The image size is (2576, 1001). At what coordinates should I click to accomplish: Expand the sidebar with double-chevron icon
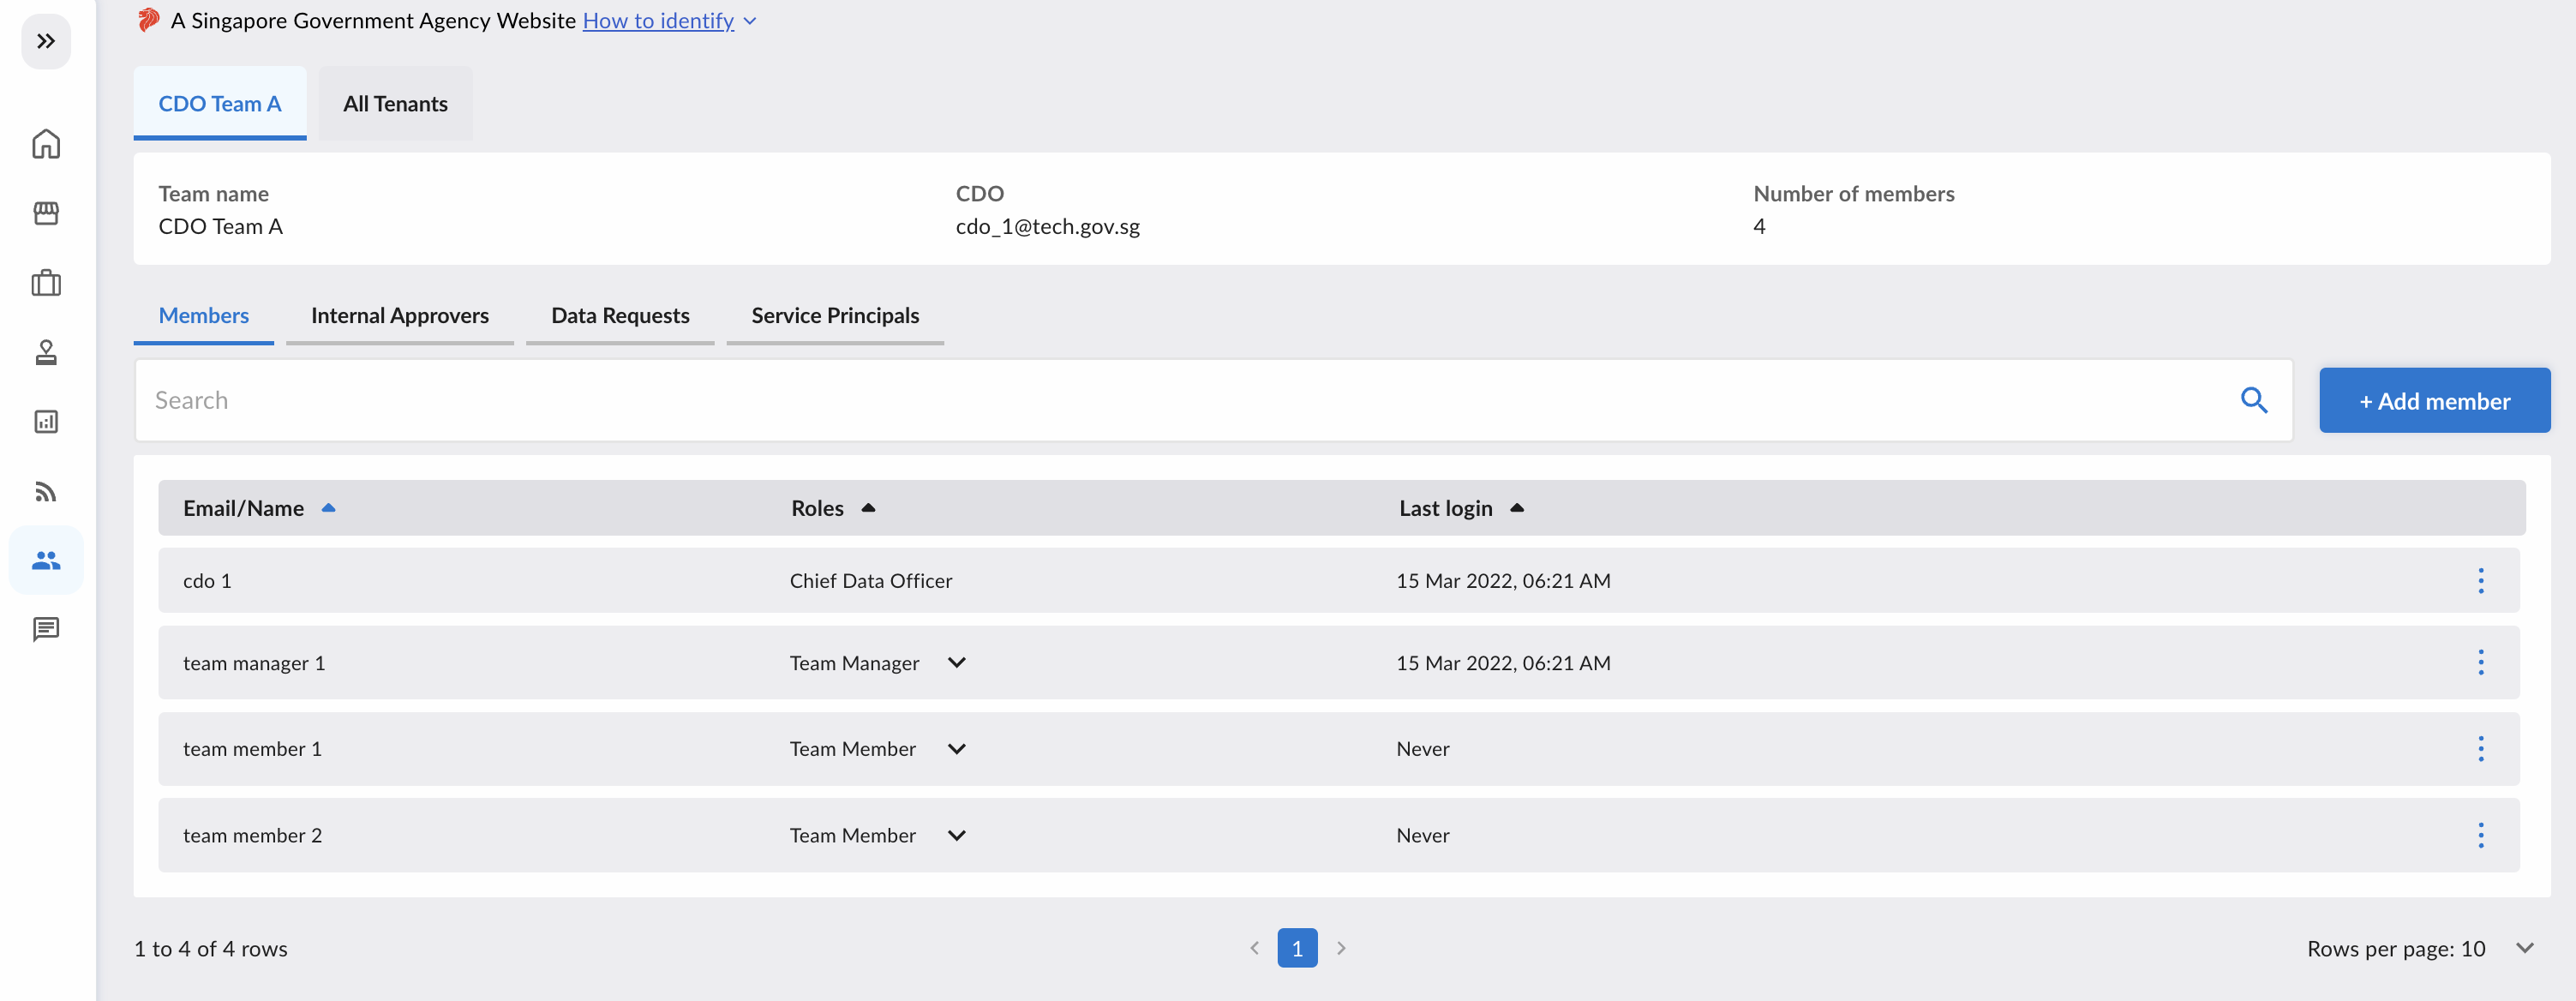(x=46, y=41)
